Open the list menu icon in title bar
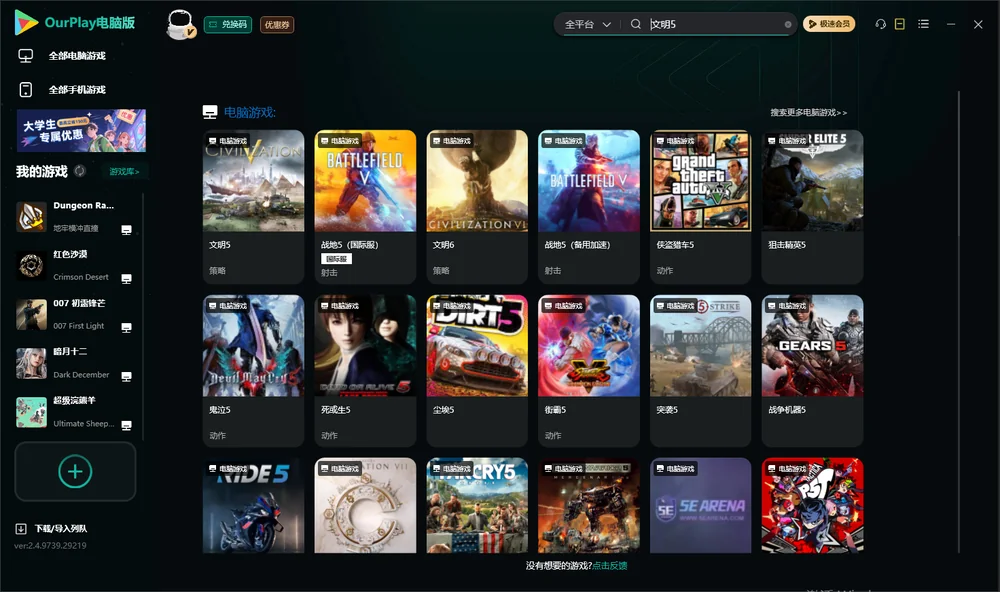Screen dimensions: 1000x592 923,24
